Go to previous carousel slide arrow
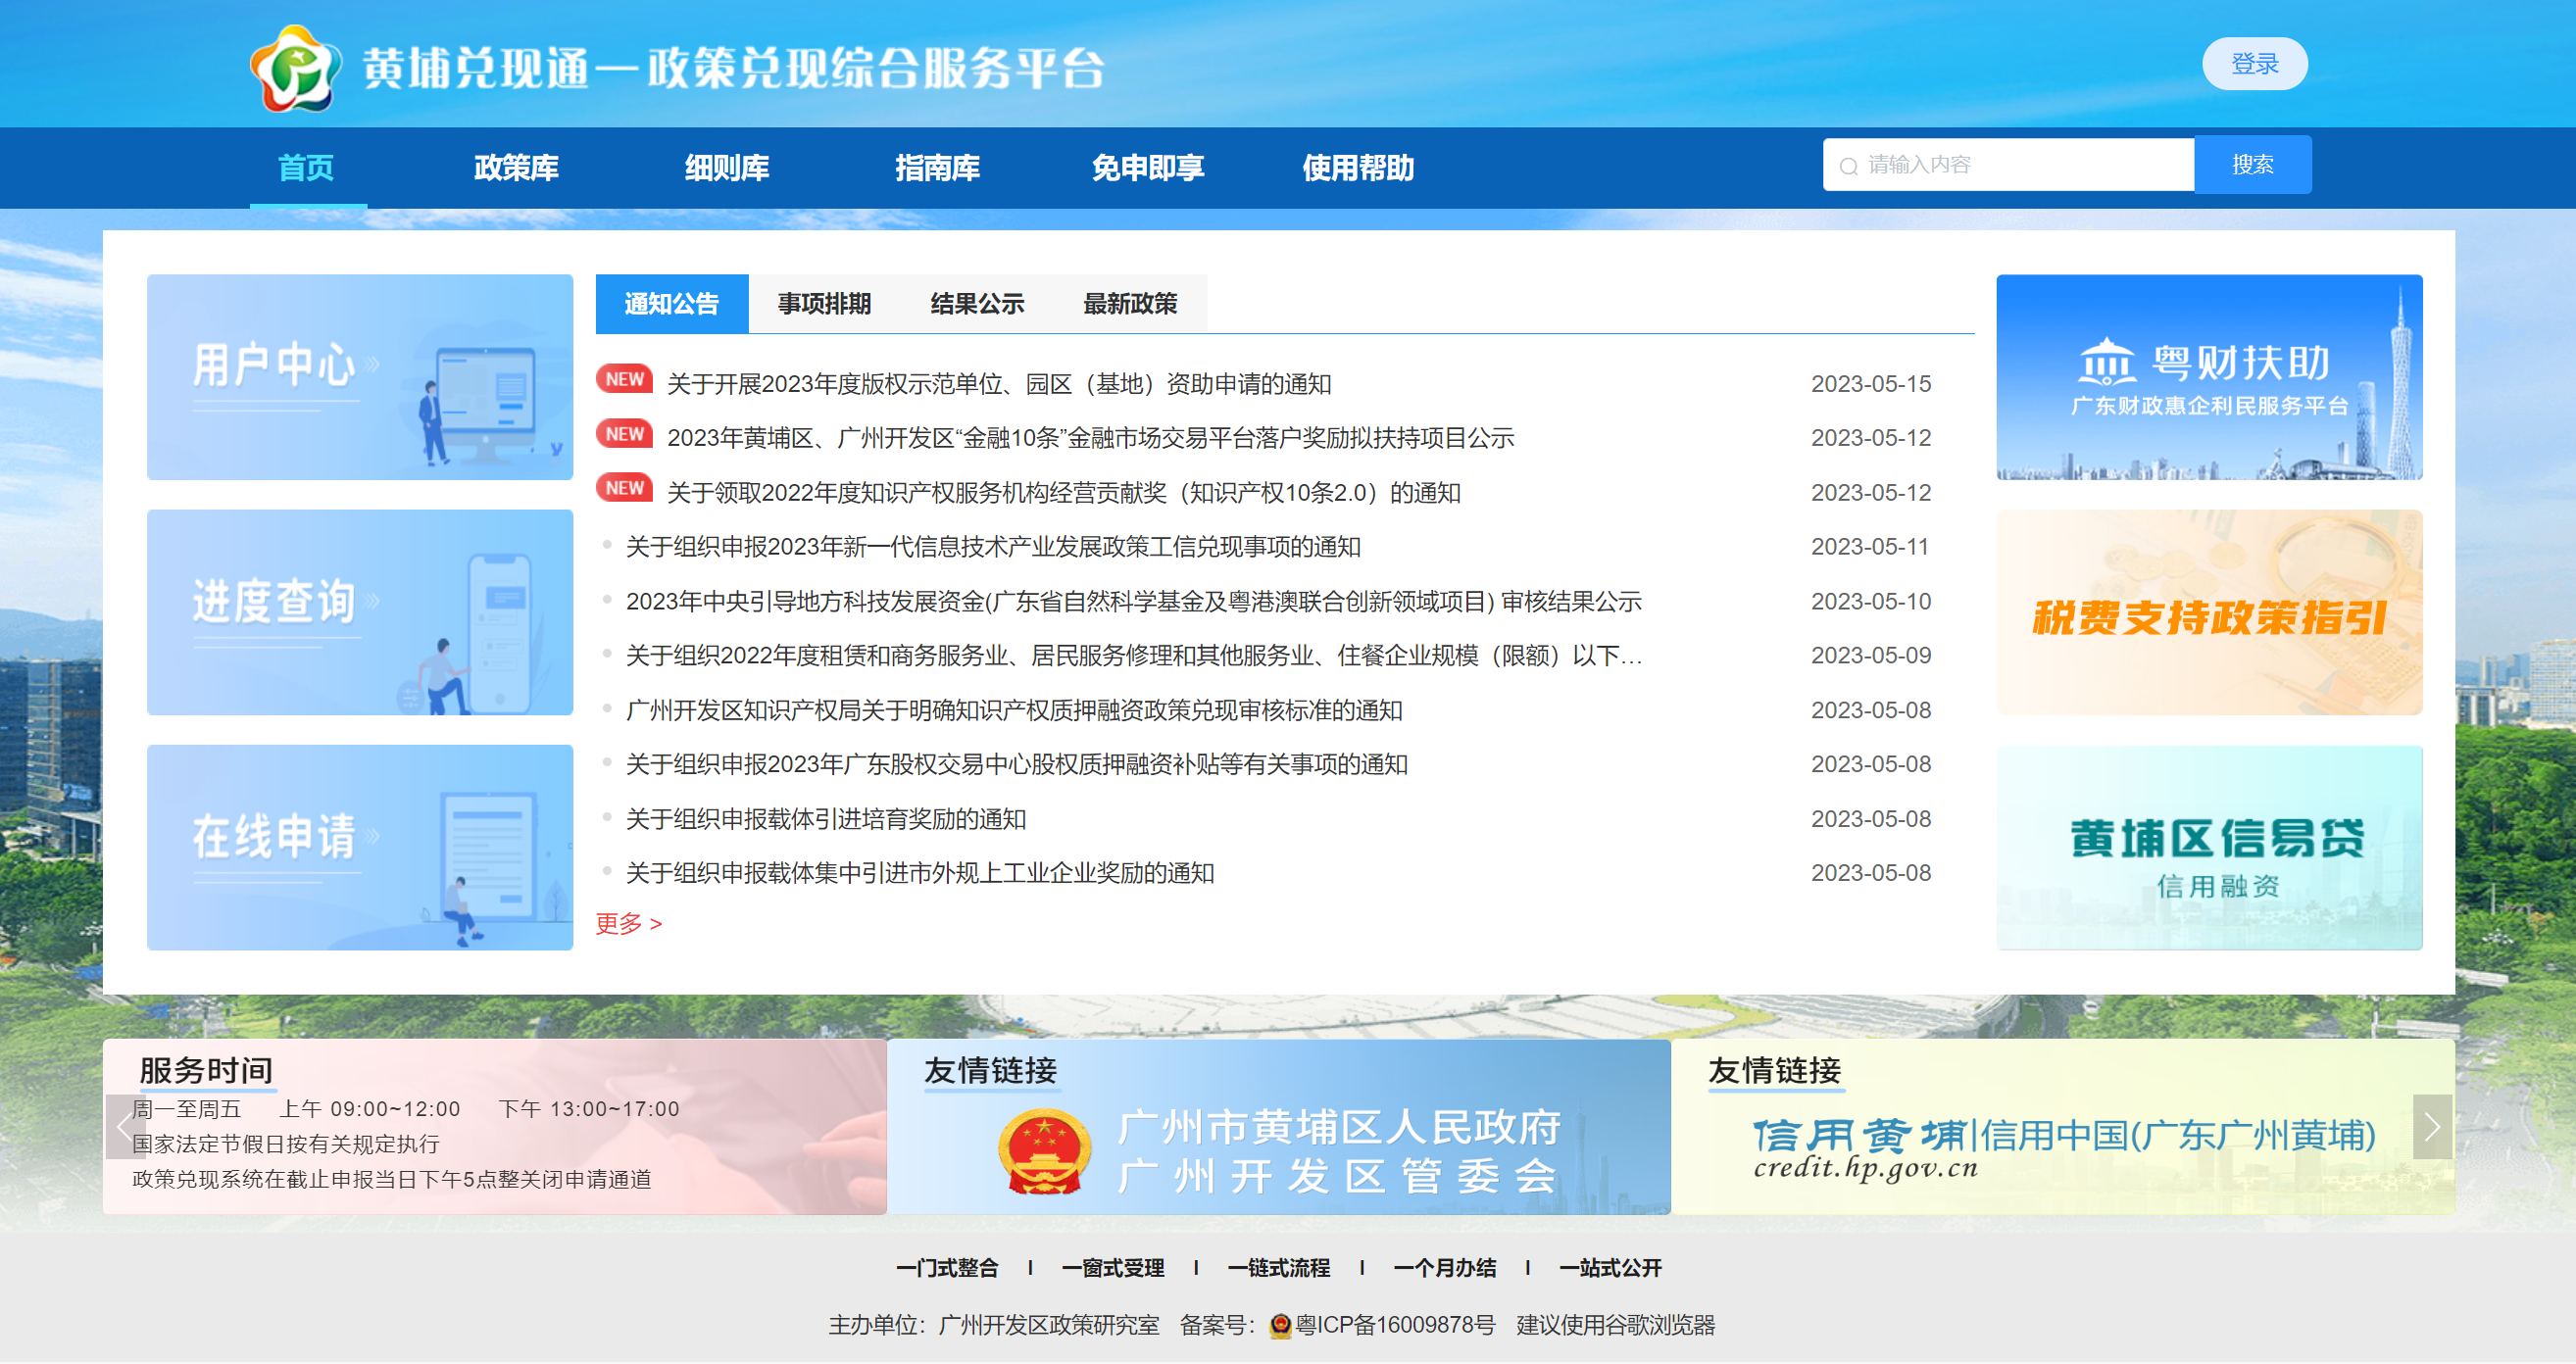Screen dimensions: 2576x1364 [125, 1127]
